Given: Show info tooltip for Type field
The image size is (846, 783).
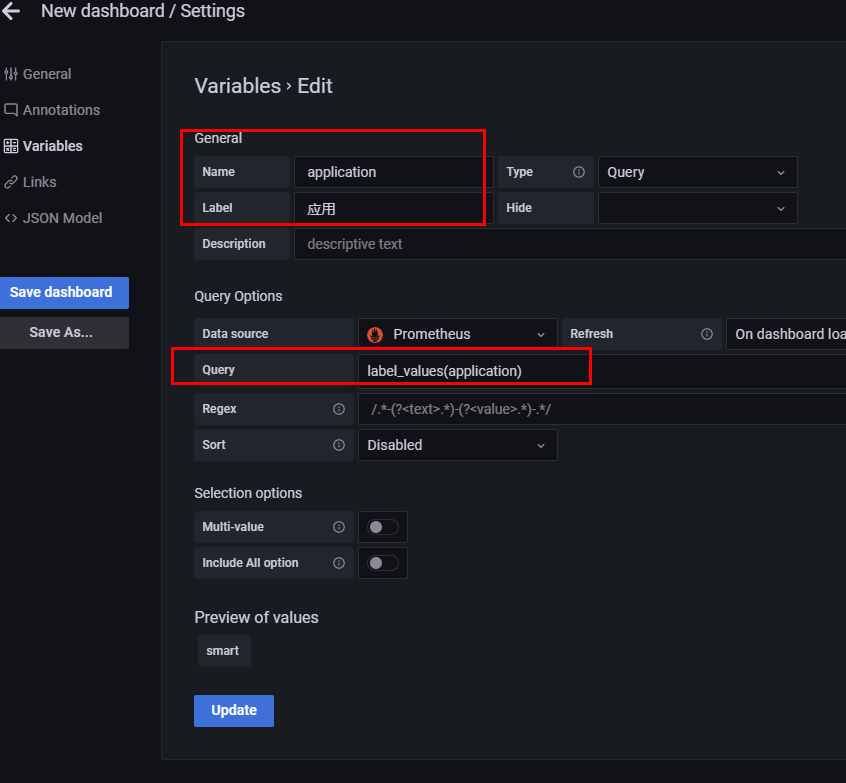Looking at the screenshot, I should [578, 172].
